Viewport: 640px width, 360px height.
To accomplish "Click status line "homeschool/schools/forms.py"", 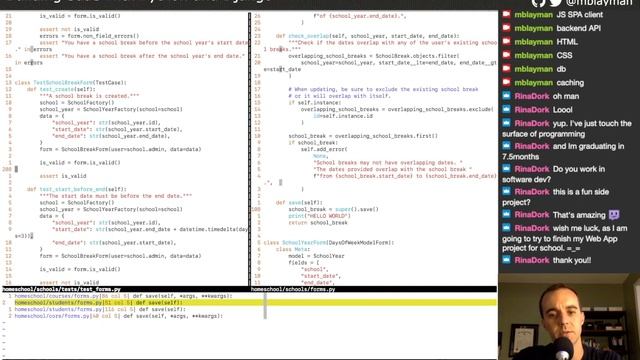I will tap(293, 289).
